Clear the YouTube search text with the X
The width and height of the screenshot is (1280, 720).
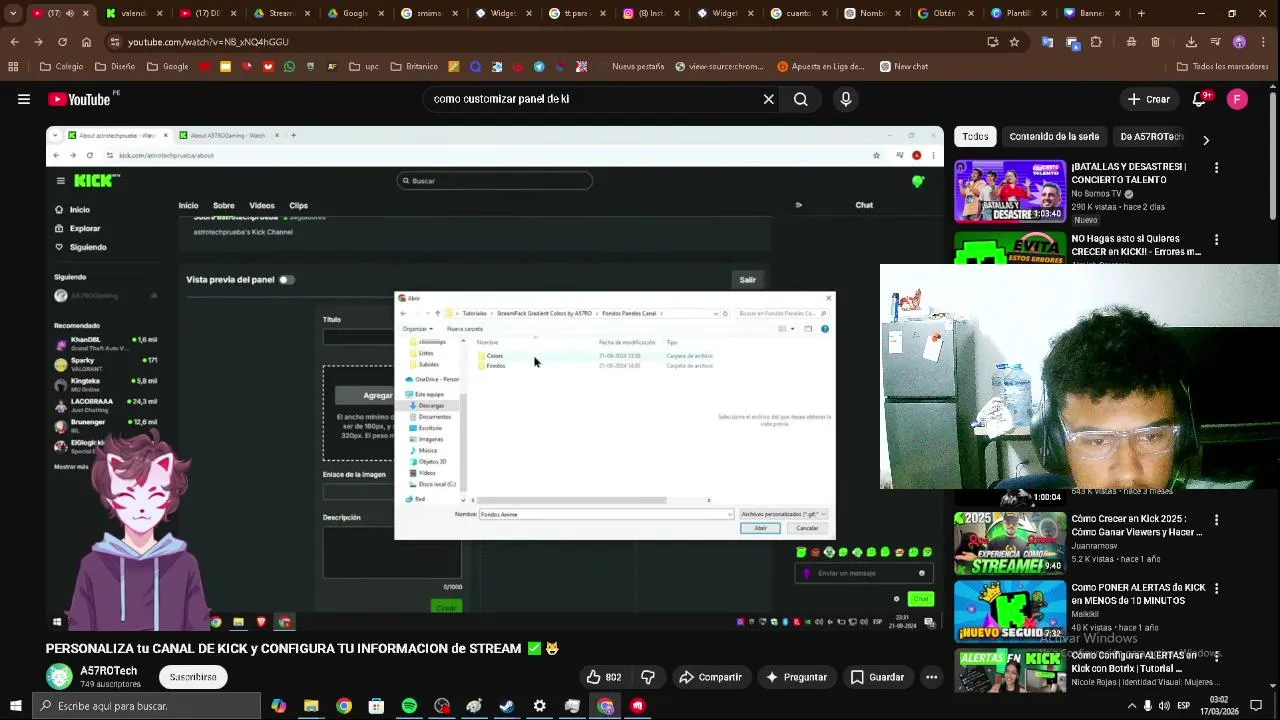pyautogui.click(x=769, y=99)
